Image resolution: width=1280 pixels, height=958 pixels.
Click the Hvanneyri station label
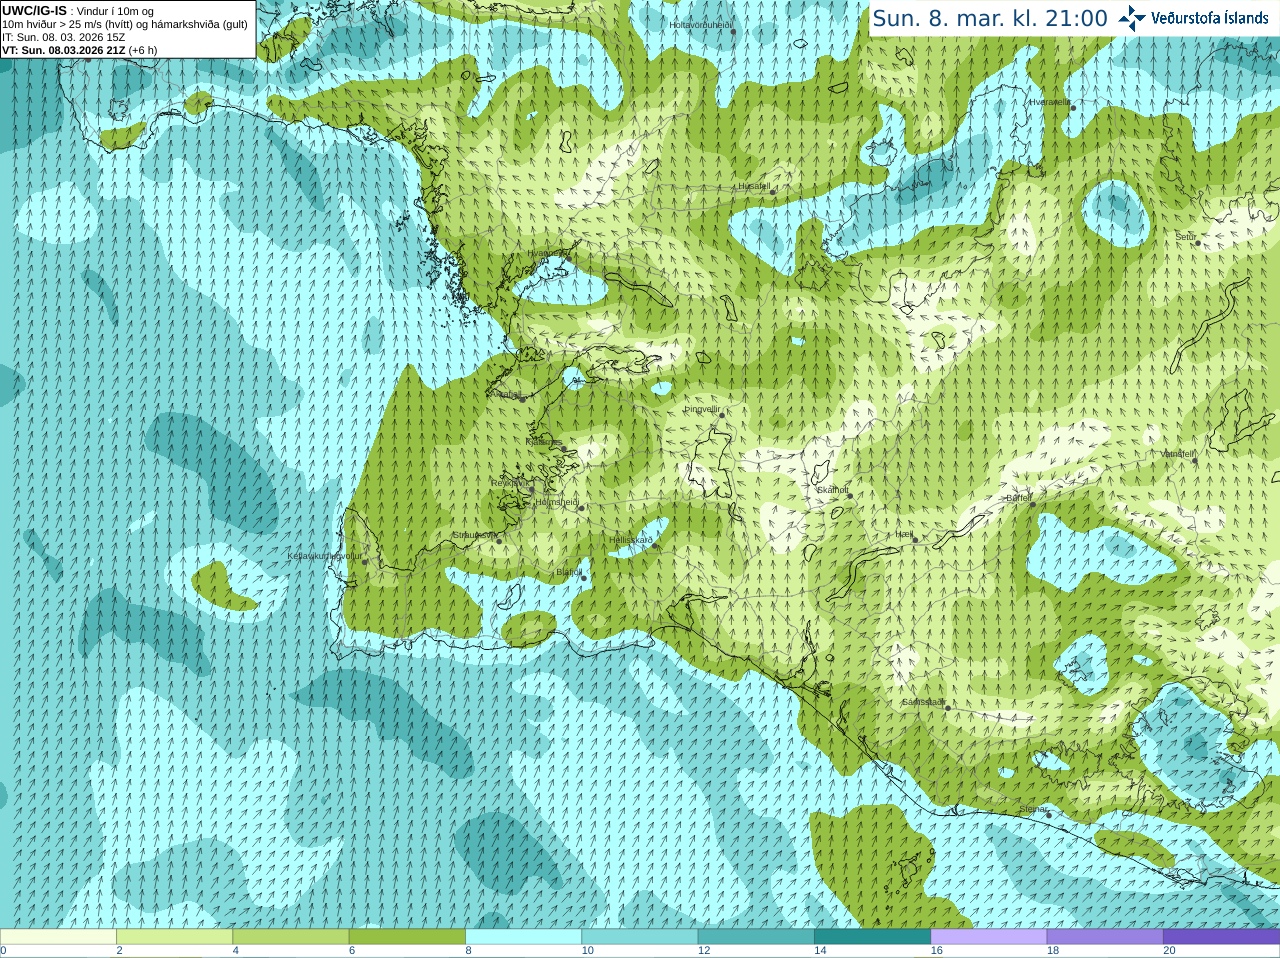pyautogui.click(x=546, y=254)
